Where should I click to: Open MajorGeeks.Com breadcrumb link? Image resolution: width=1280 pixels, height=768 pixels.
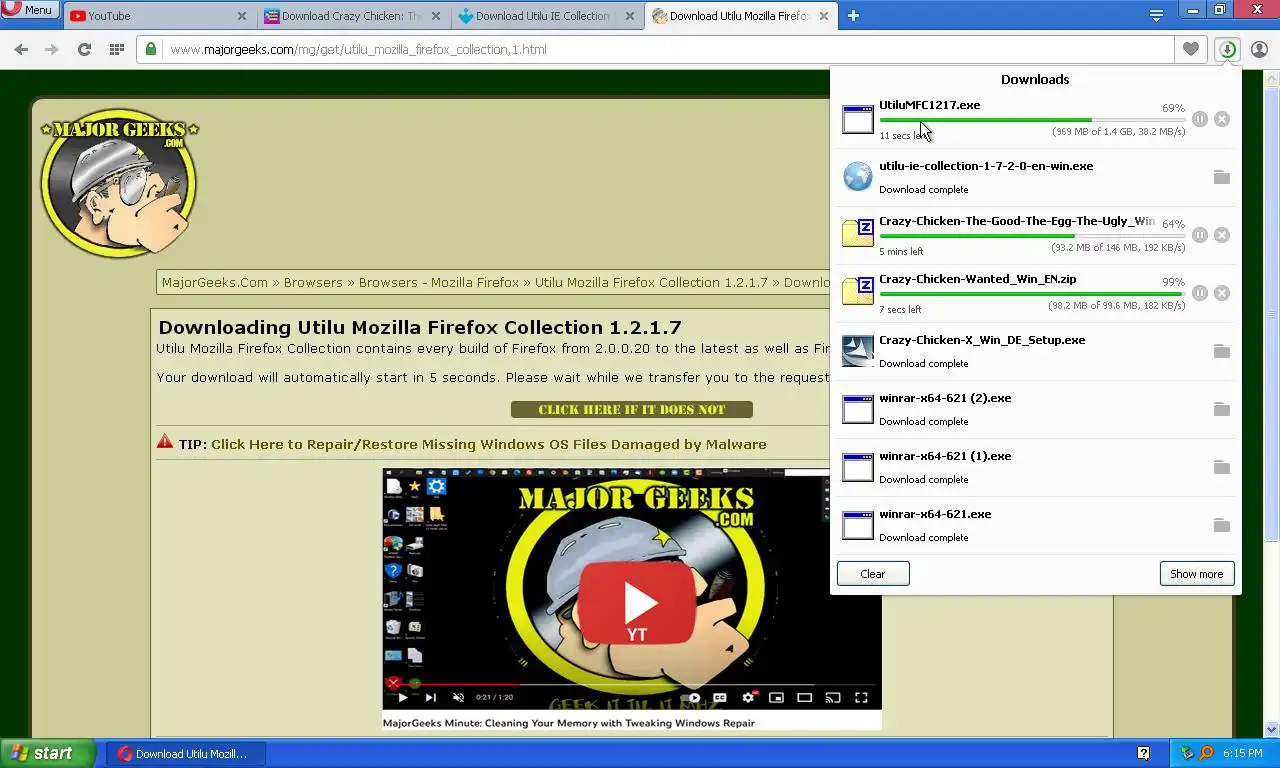click(215, 283)
